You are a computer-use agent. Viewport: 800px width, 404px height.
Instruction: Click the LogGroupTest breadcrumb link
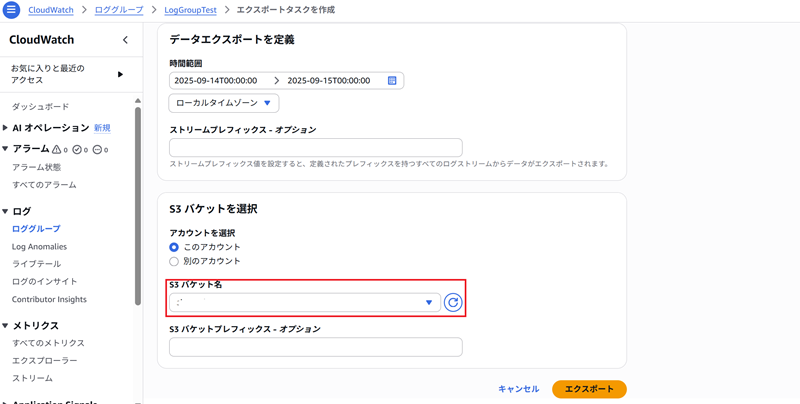(192, 10)
